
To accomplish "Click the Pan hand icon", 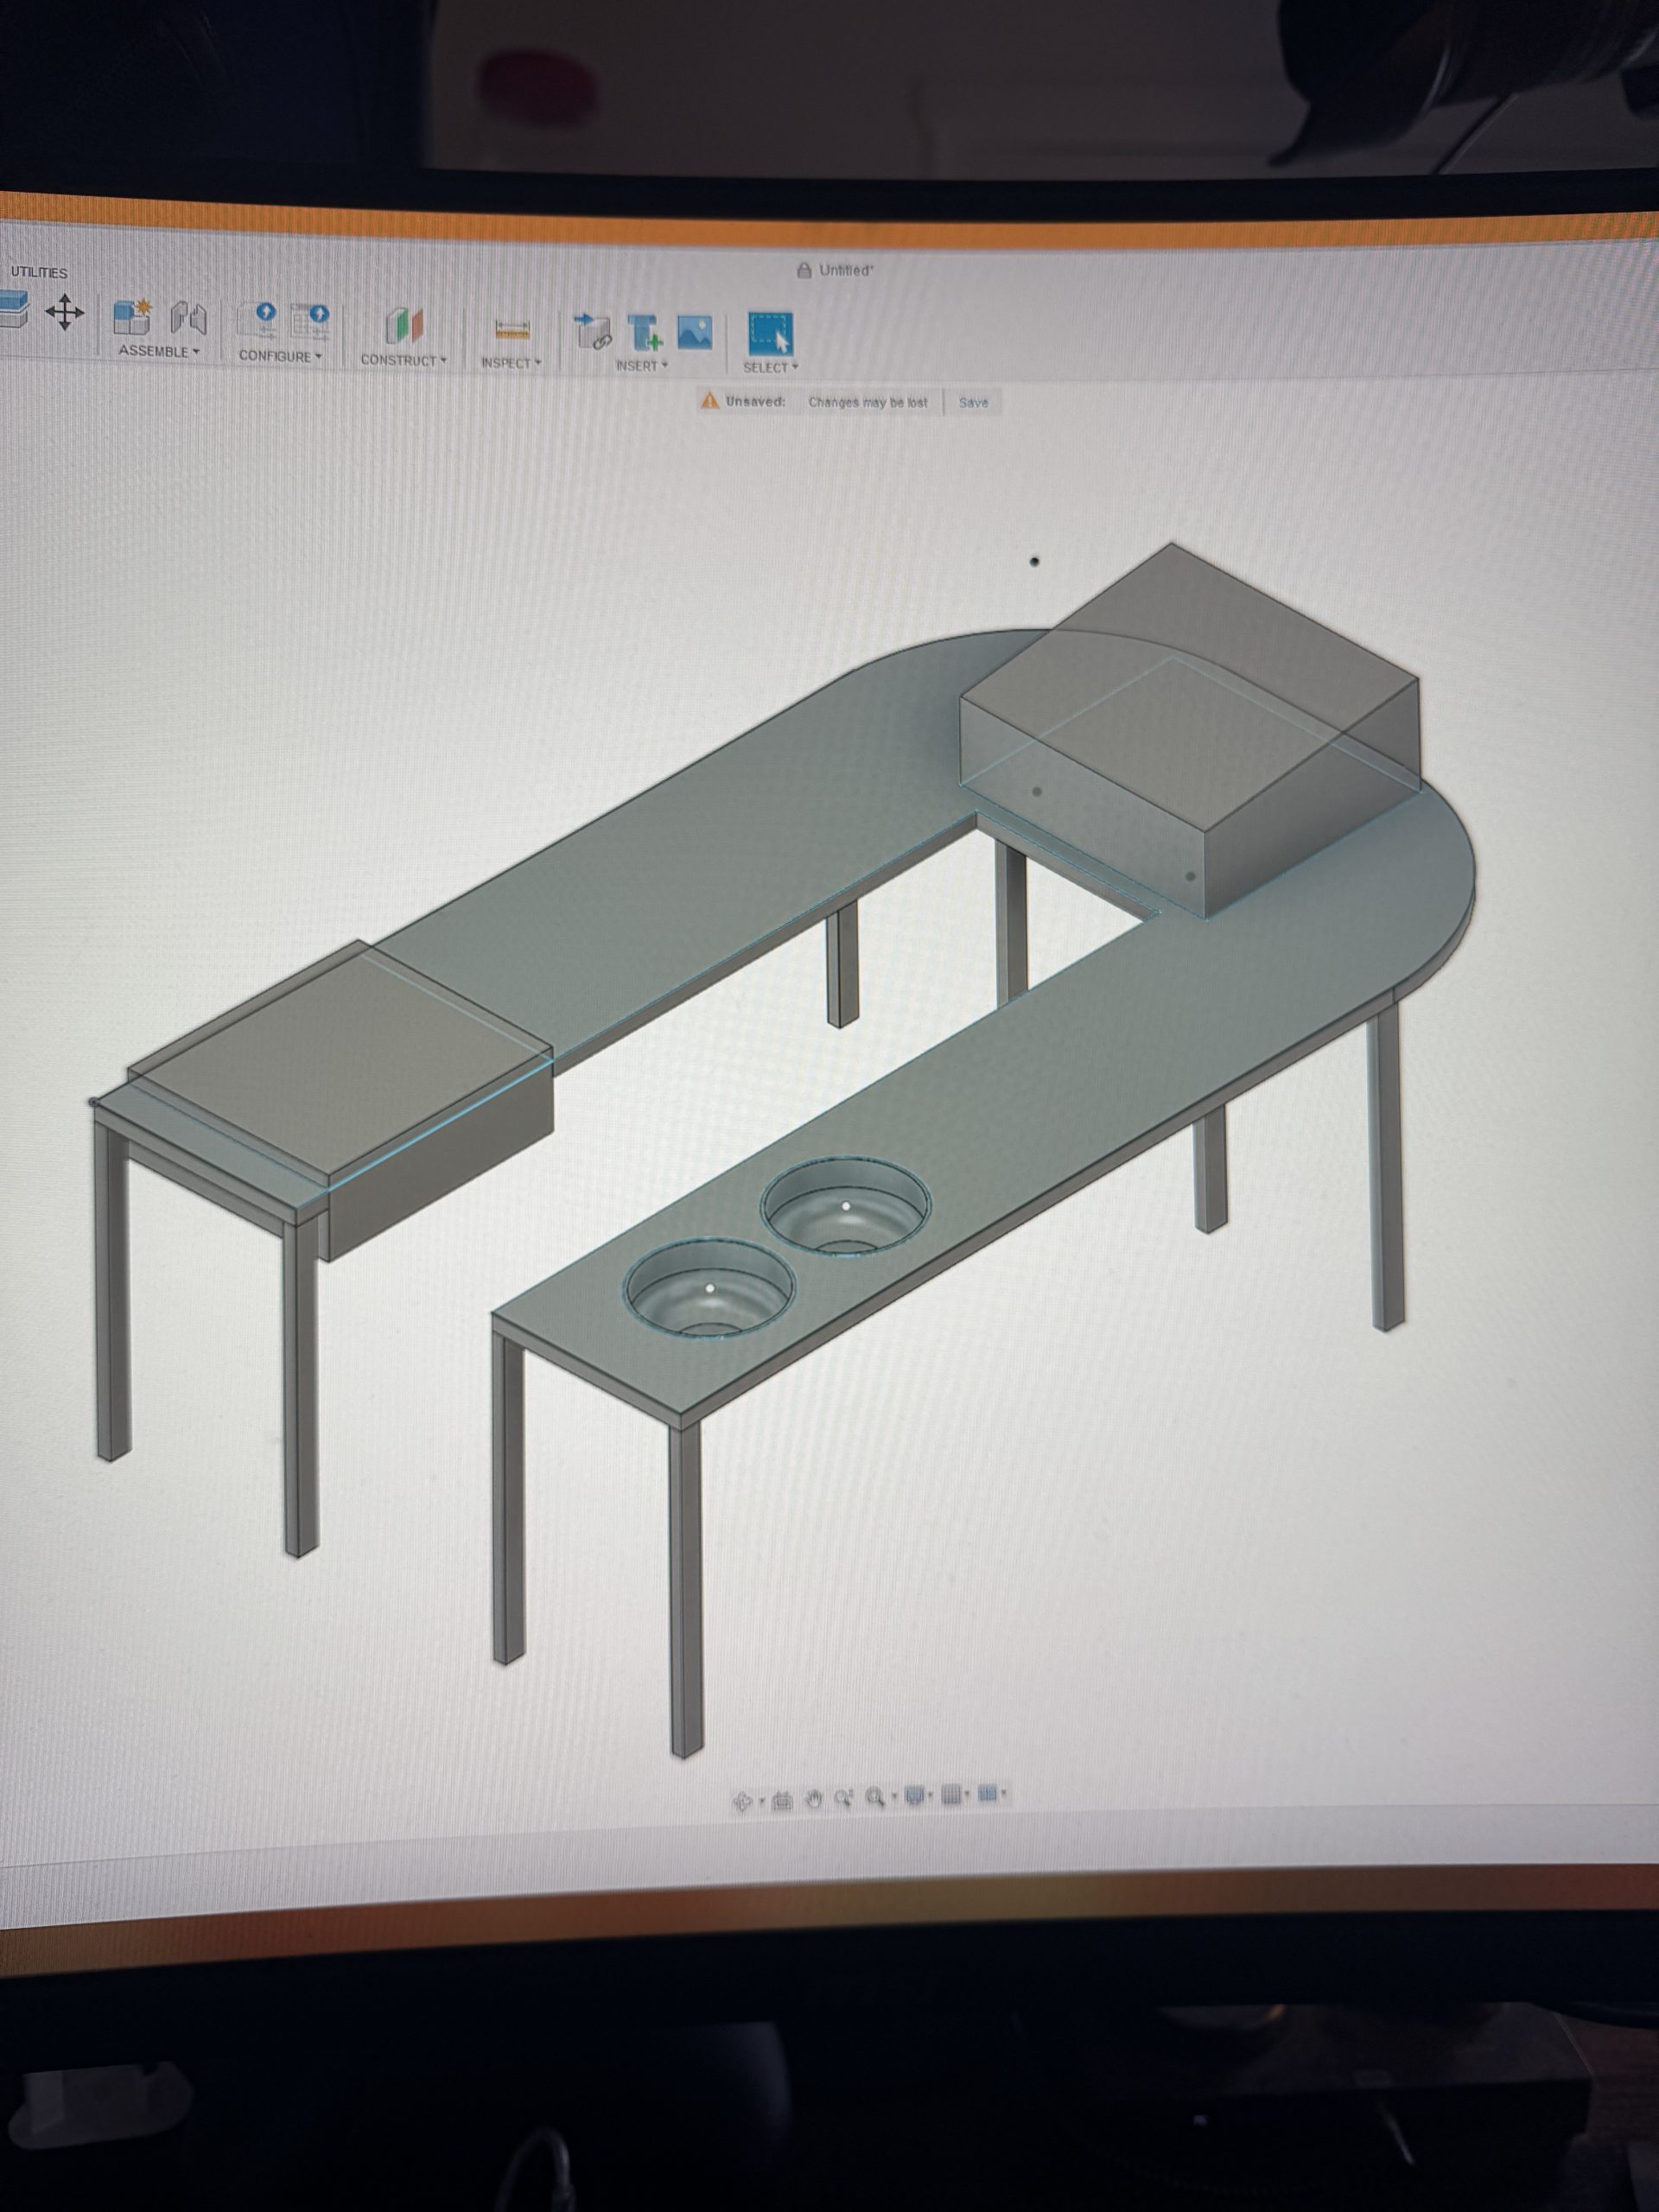I will [x=813, y=1799].
